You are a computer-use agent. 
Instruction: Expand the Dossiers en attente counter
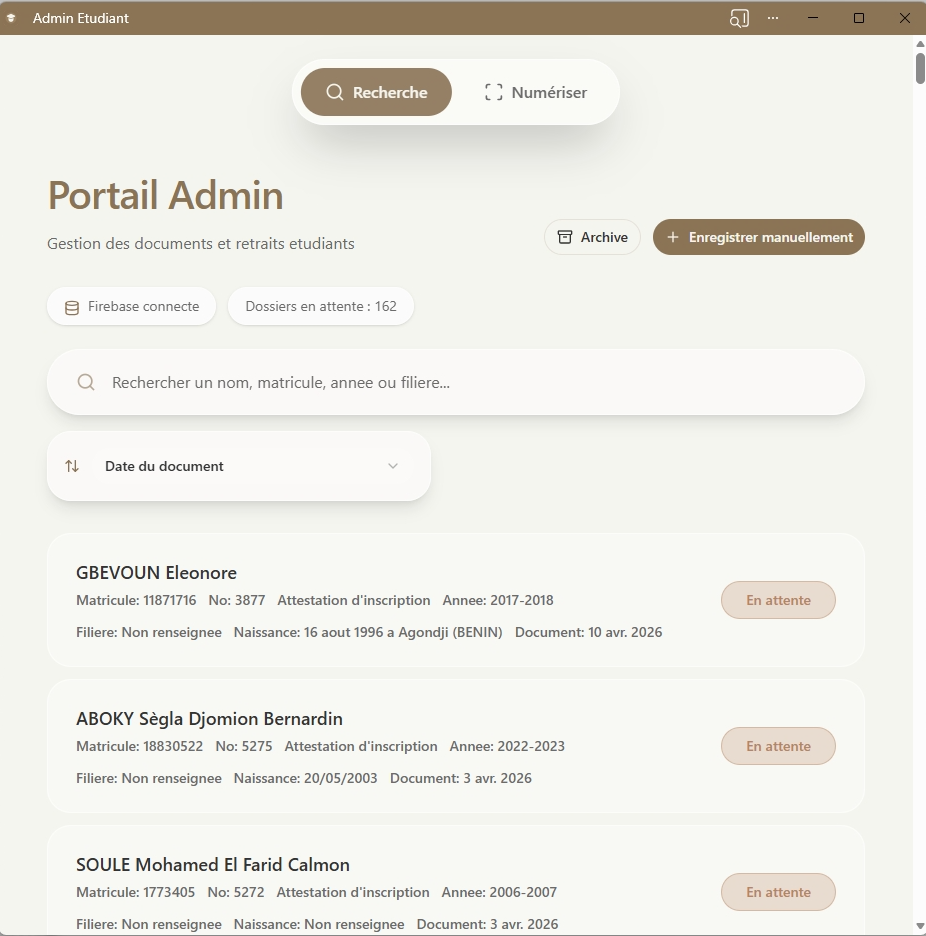320,306
